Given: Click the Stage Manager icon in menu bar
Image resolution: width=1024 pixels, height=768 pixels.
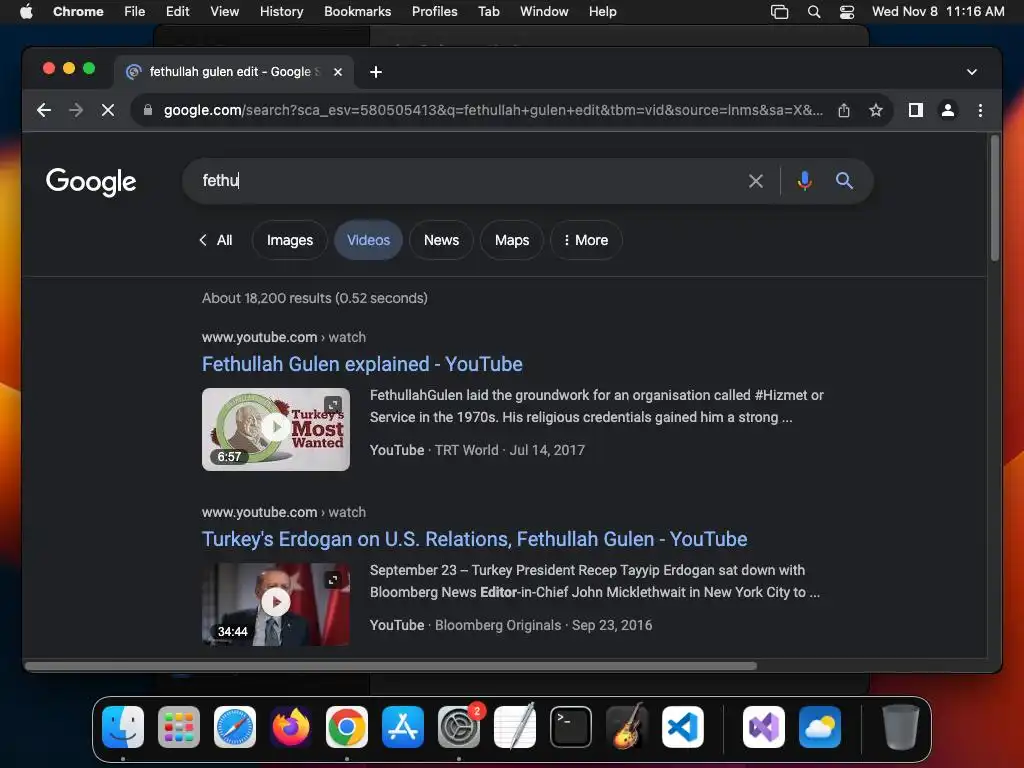Looking at the screenshot, I should click(779, 12).
